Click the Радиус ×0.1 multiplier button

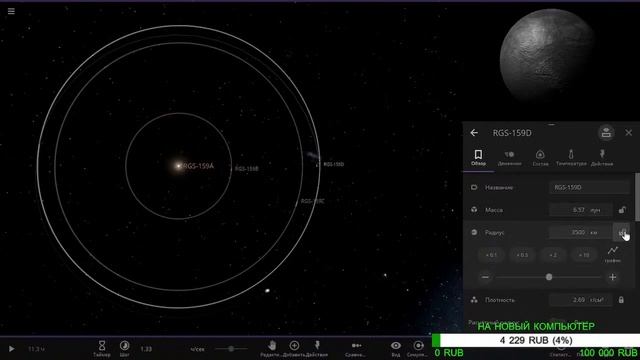tap(491, 255)
